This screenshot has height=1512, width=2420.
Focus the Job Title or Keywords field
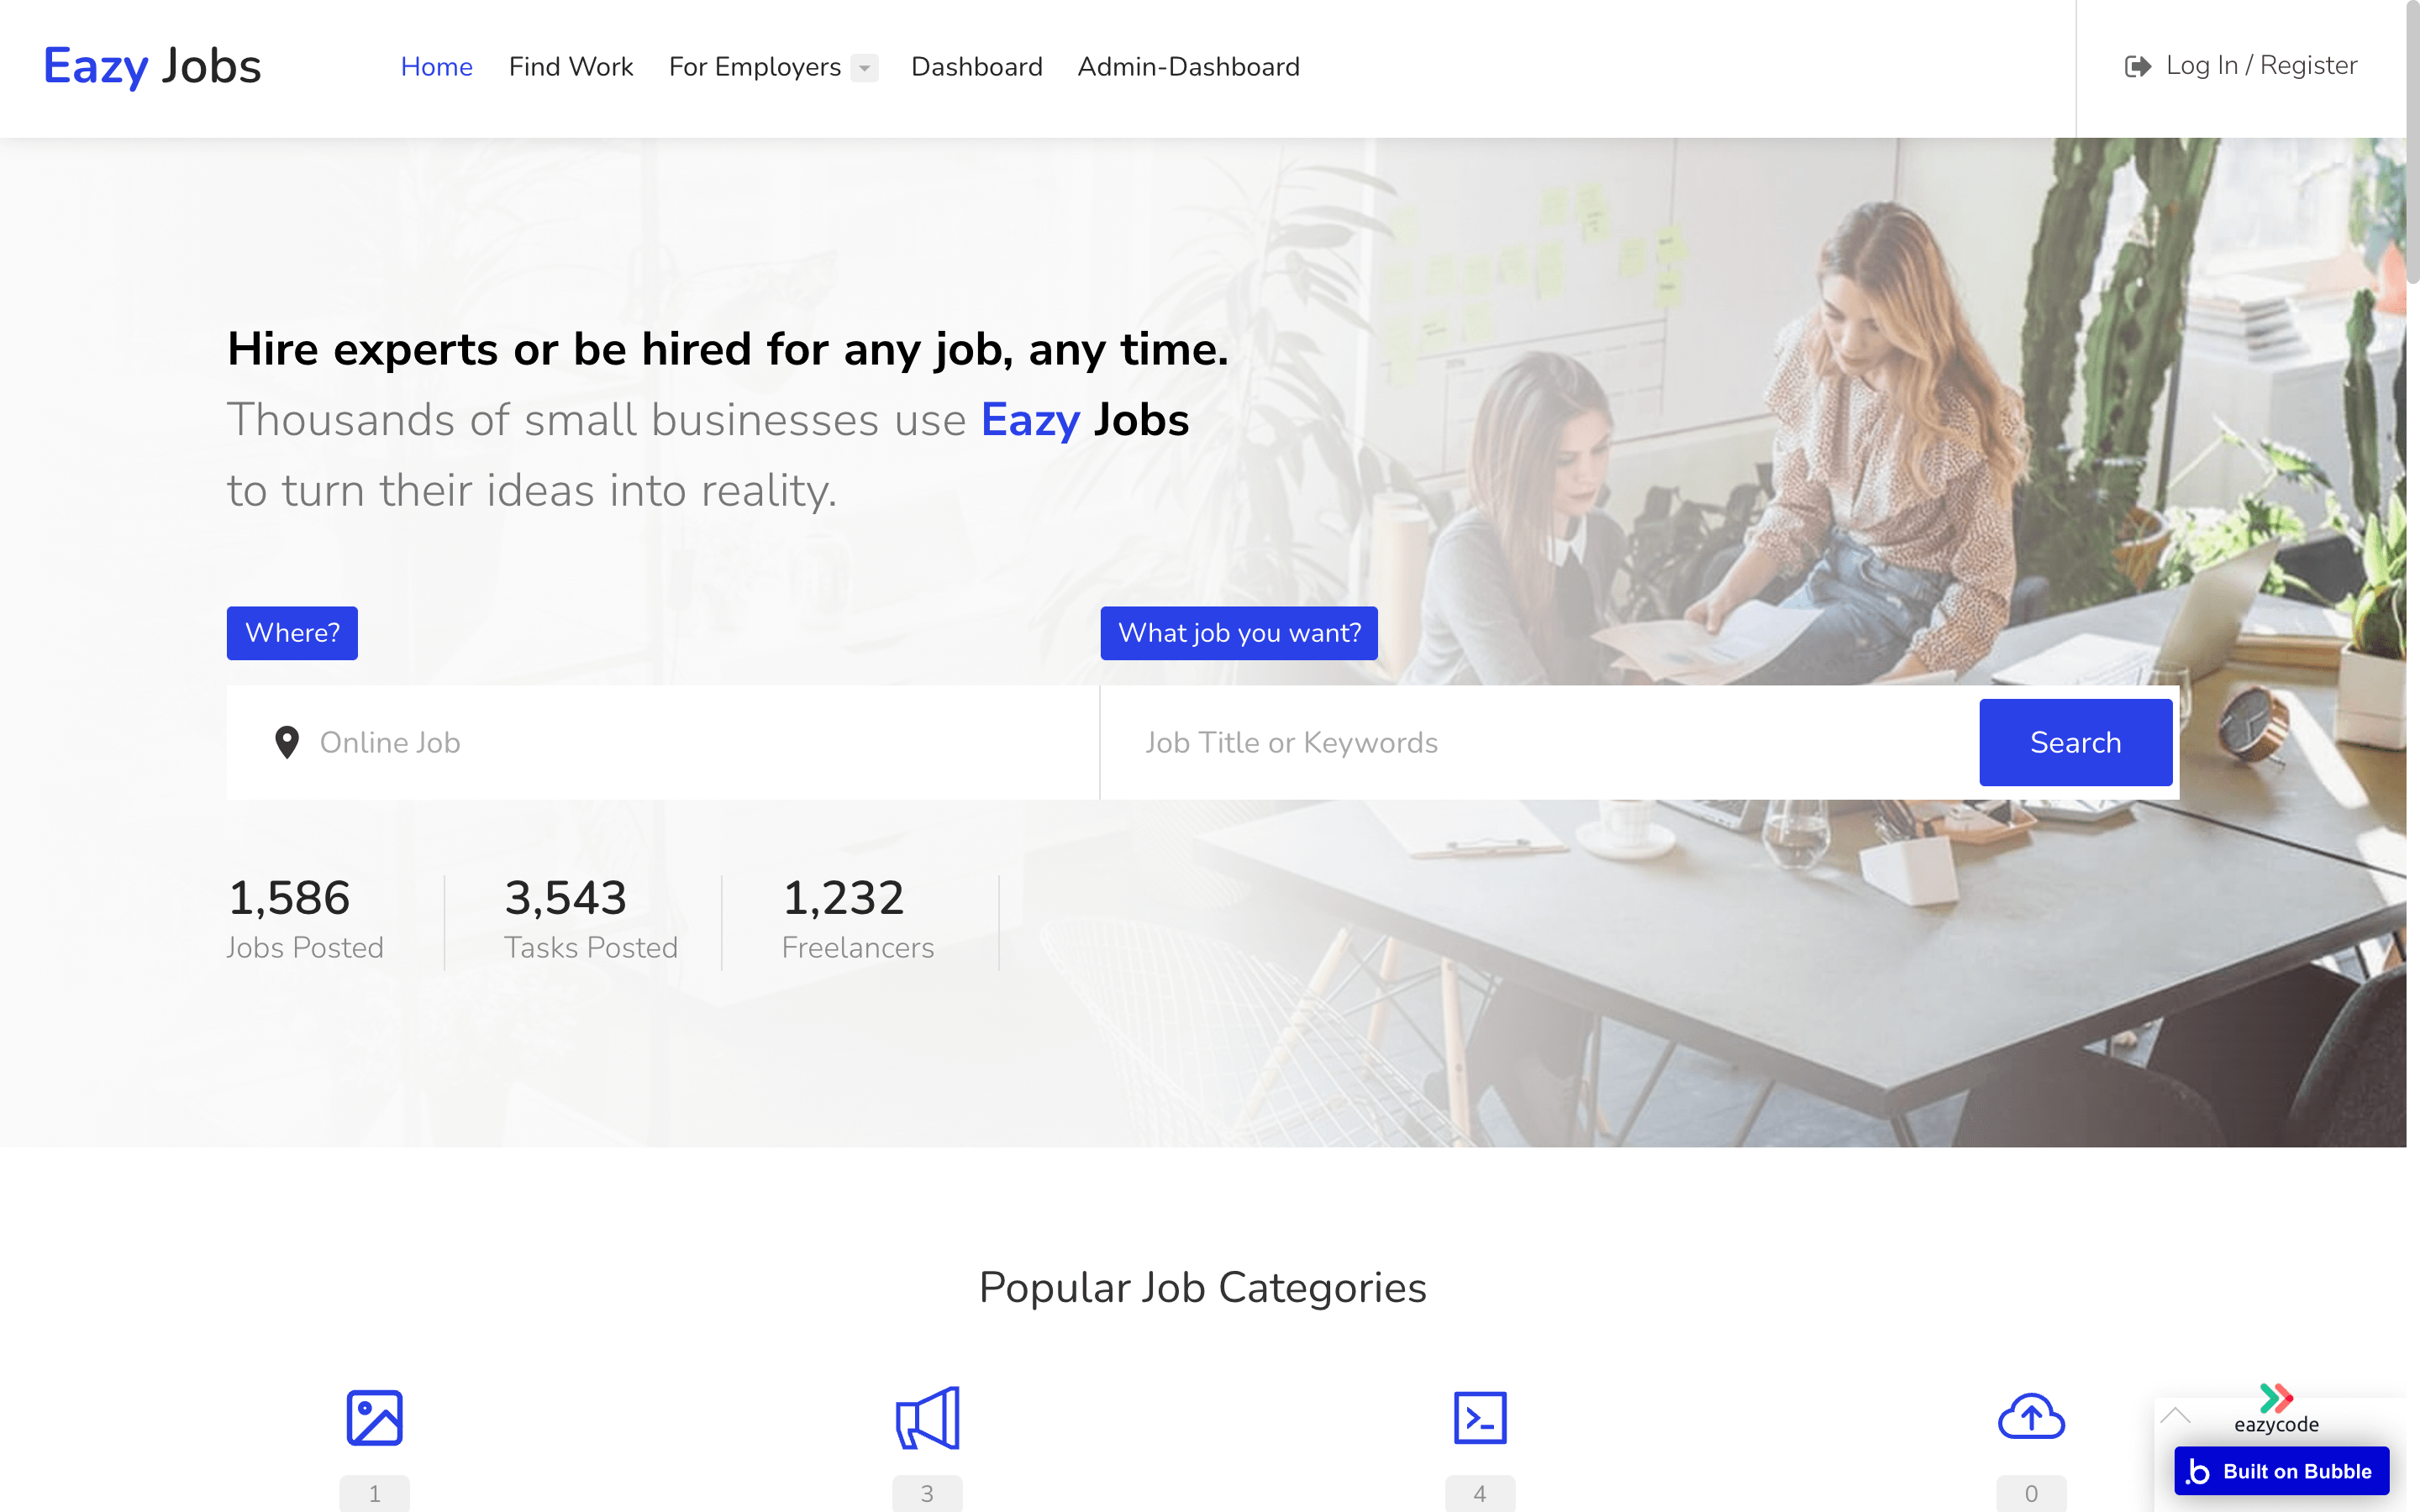[x=1540, y=742]
